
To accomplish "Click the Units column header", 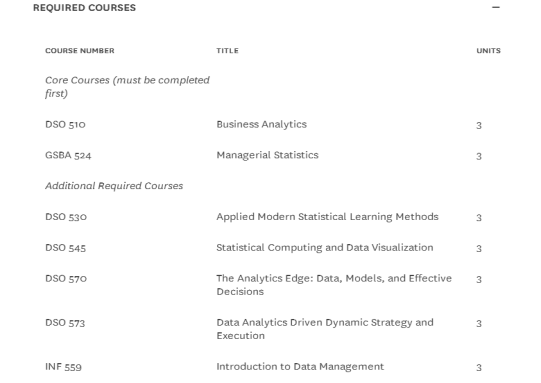I will (x=489, y=51).
